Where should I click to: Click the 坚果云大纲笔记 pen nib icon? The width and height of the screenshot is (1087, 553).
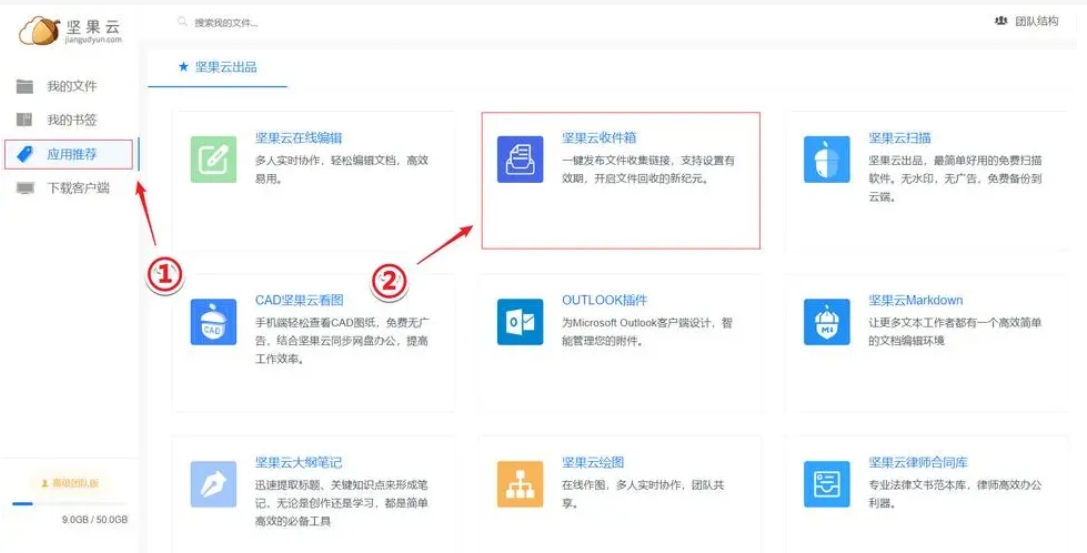click(x=214, y=484)
